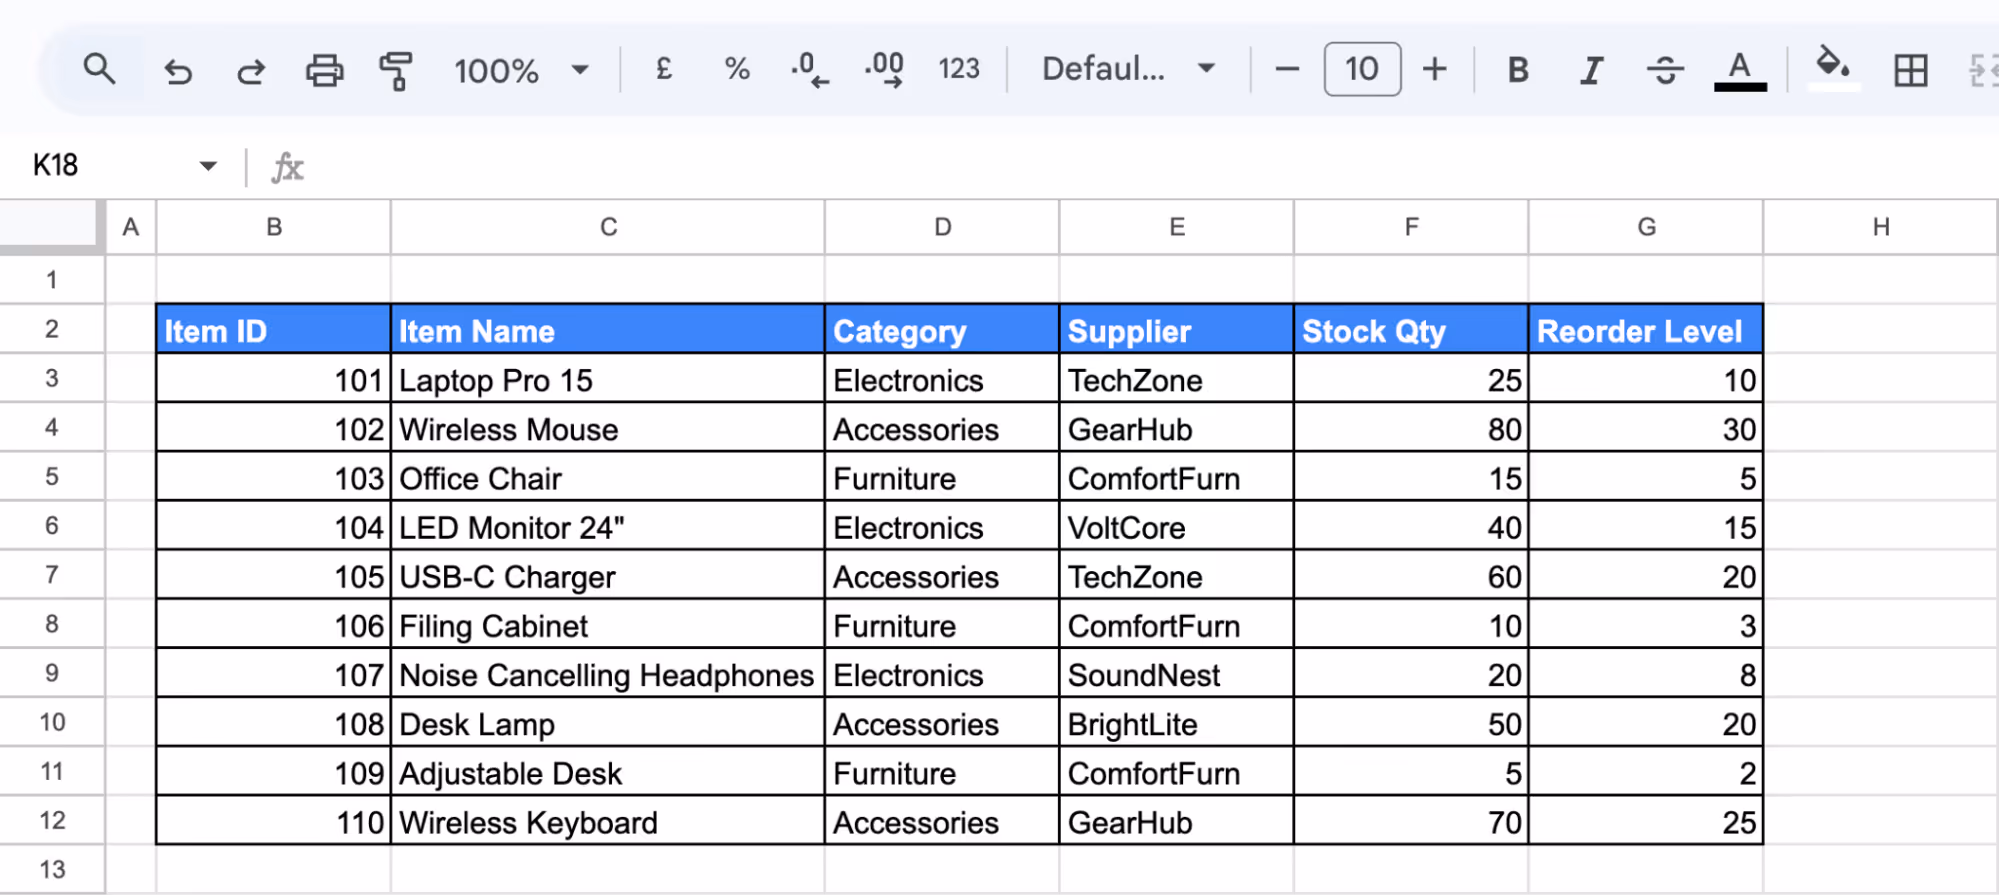Click the stock quantity 80 cell

(x=1411, y=428)
